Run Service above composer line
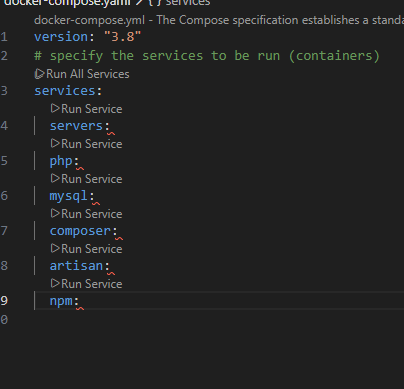The image size is (404, 389). click(x=87, y=214)
